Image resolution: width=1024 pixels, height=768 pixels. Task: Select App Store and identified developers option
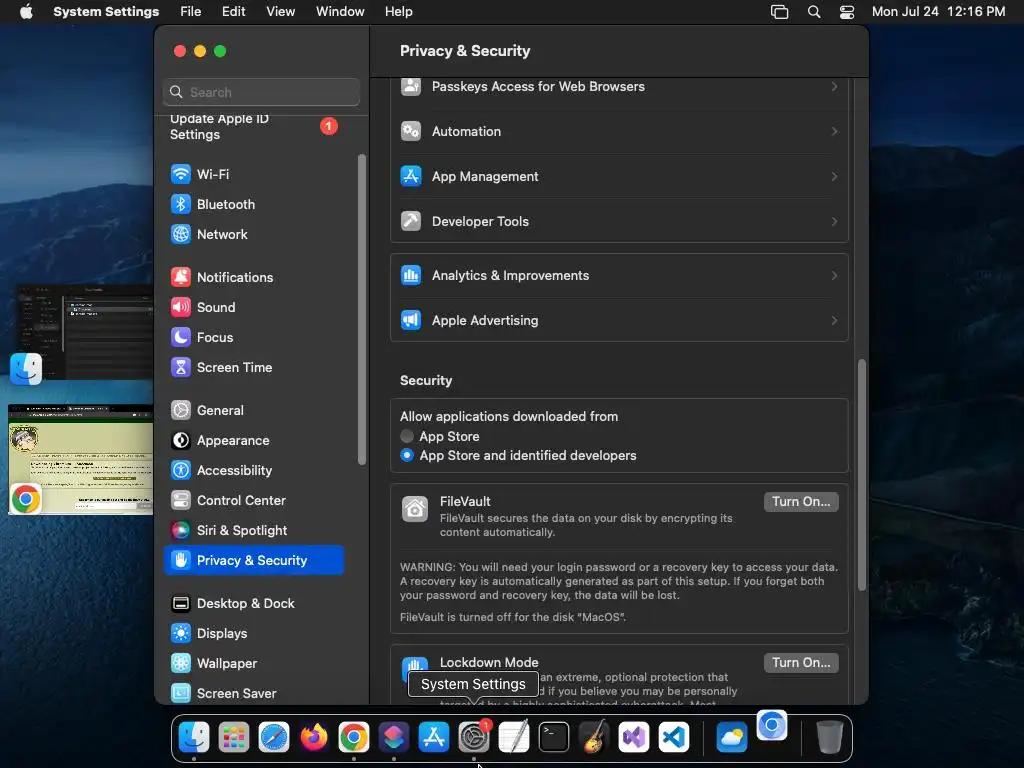[407, 456]
